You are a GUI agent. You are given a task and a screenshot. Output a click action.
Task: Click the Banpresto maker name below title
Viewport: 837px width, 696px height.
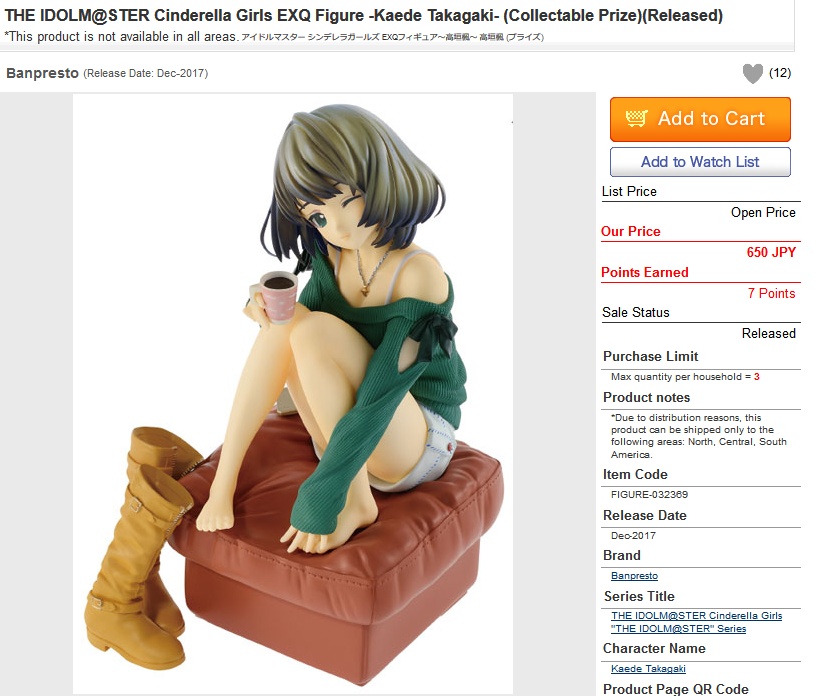42,73
